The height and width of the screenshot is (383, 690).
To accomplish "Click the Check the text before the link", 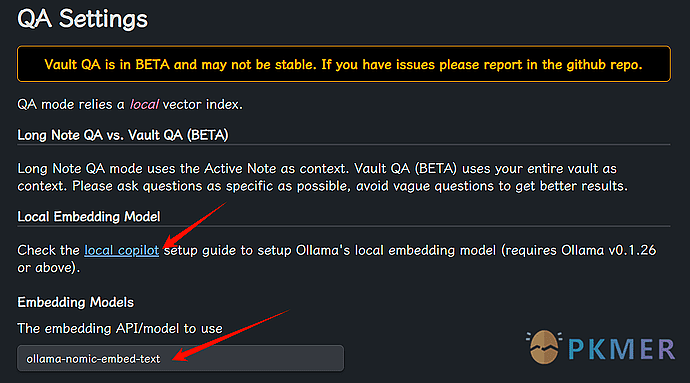I will point(48,250).
